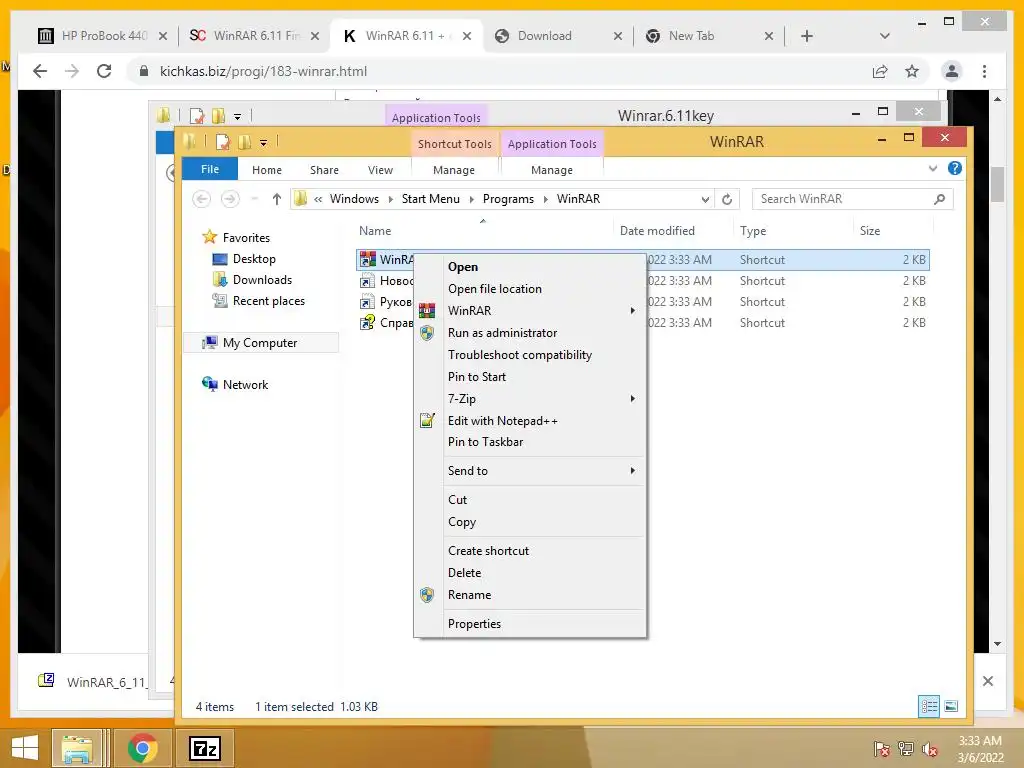Viewport: 1024px width, 768px height.
Task: Click the Programs breadcrumb segment
Action: tap(508, 199)
